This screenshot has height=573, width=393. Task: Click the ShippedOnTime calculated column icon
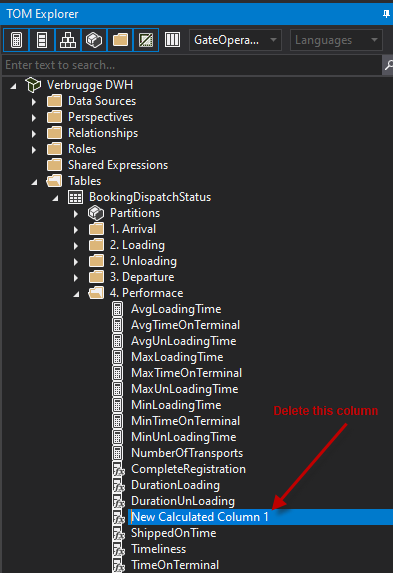[118, 534]
